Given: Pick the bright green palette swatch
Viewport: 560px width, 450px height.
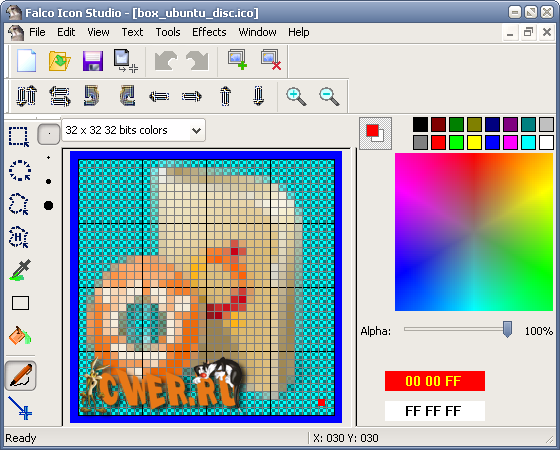Looking at the screenshot, I should (456, 142).
